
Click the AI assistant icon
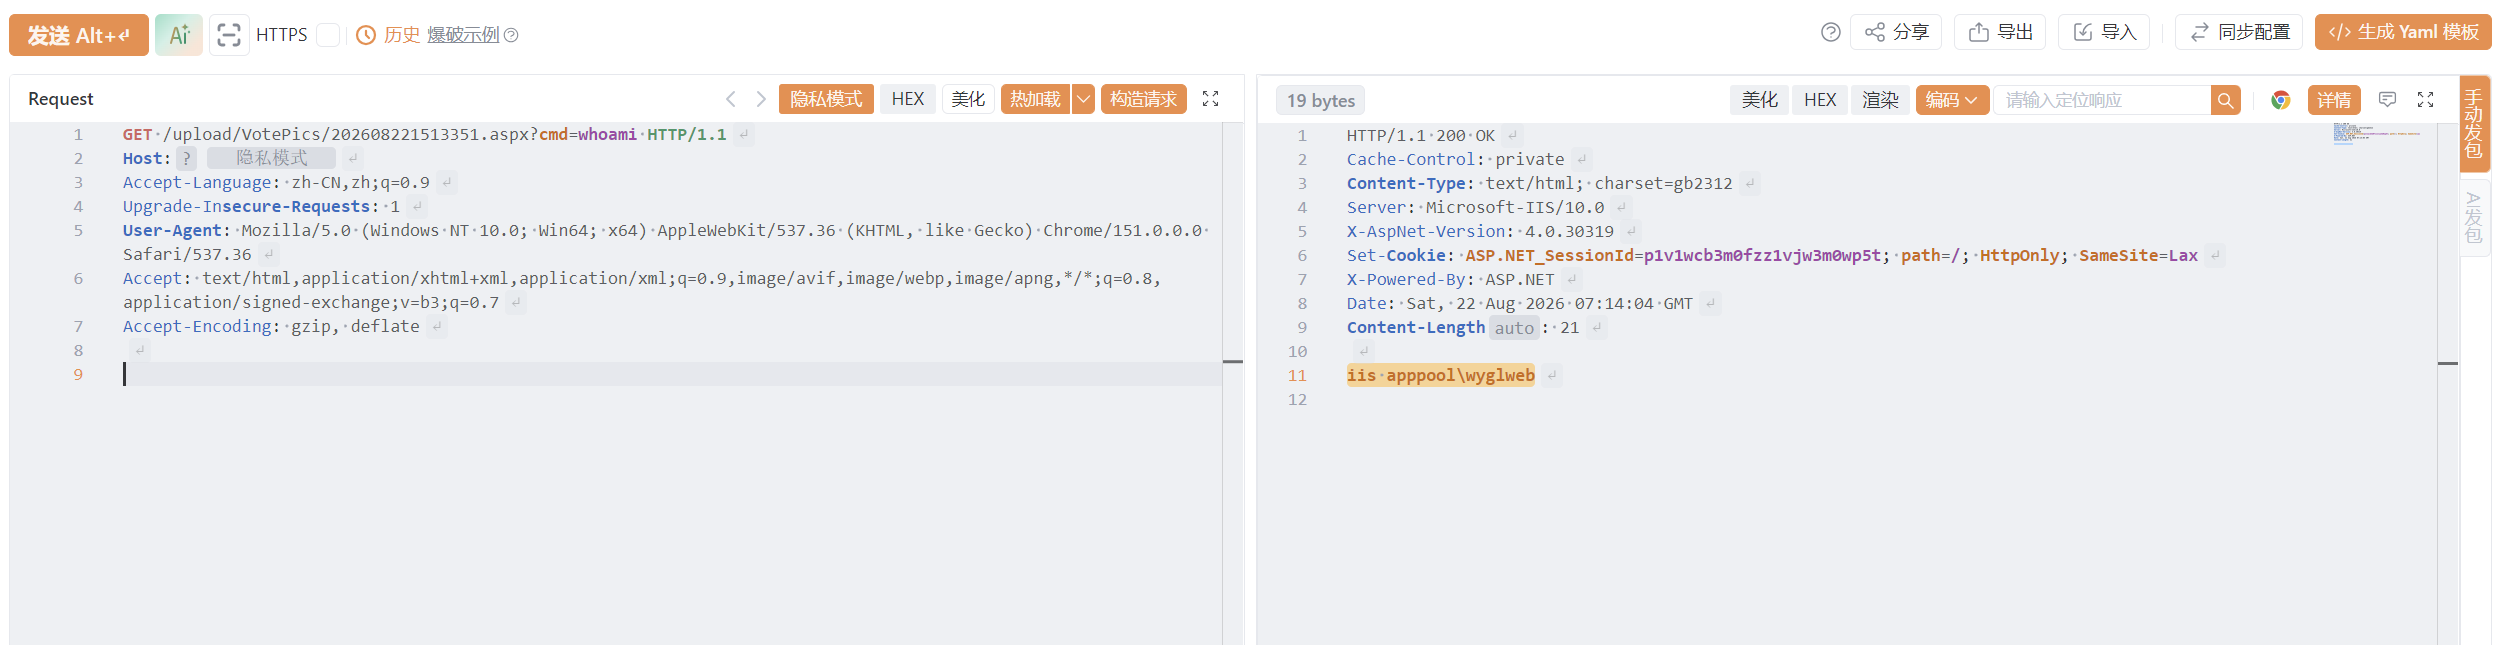click(x=179, y=35)
